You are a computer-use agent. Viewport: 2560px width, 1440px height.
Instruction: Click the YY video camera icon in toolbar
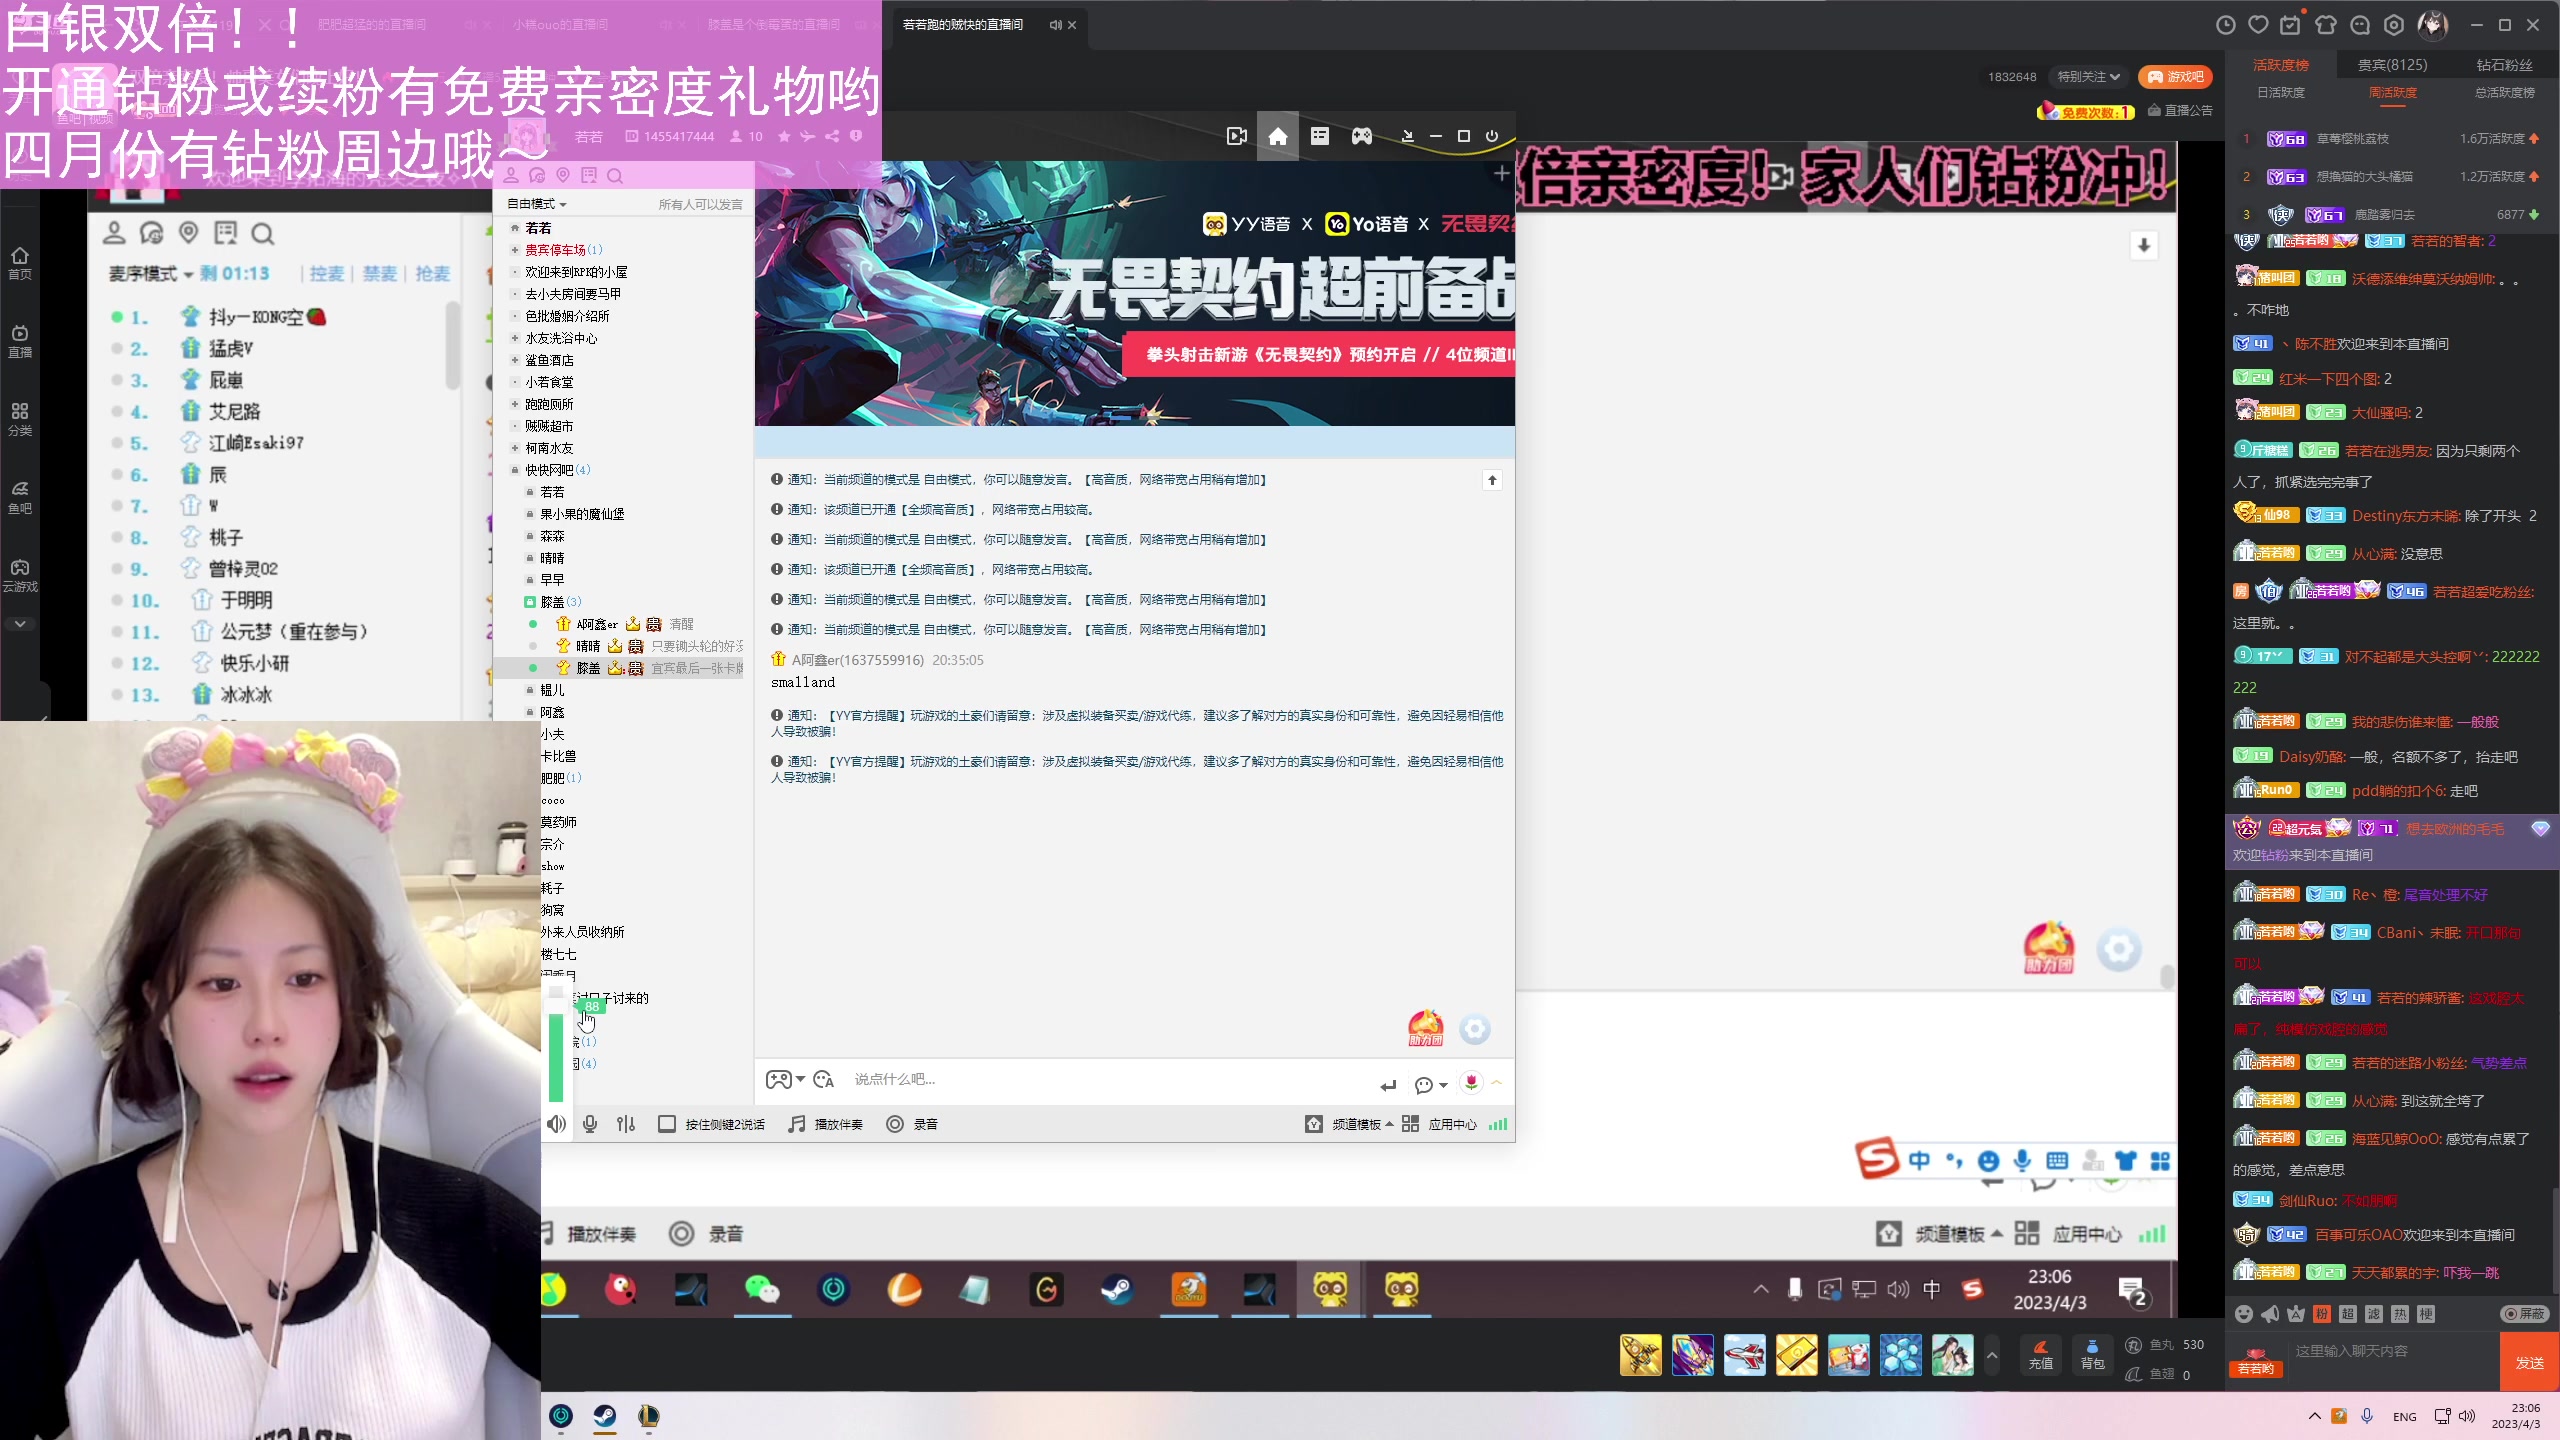(x=1237, y=136)
